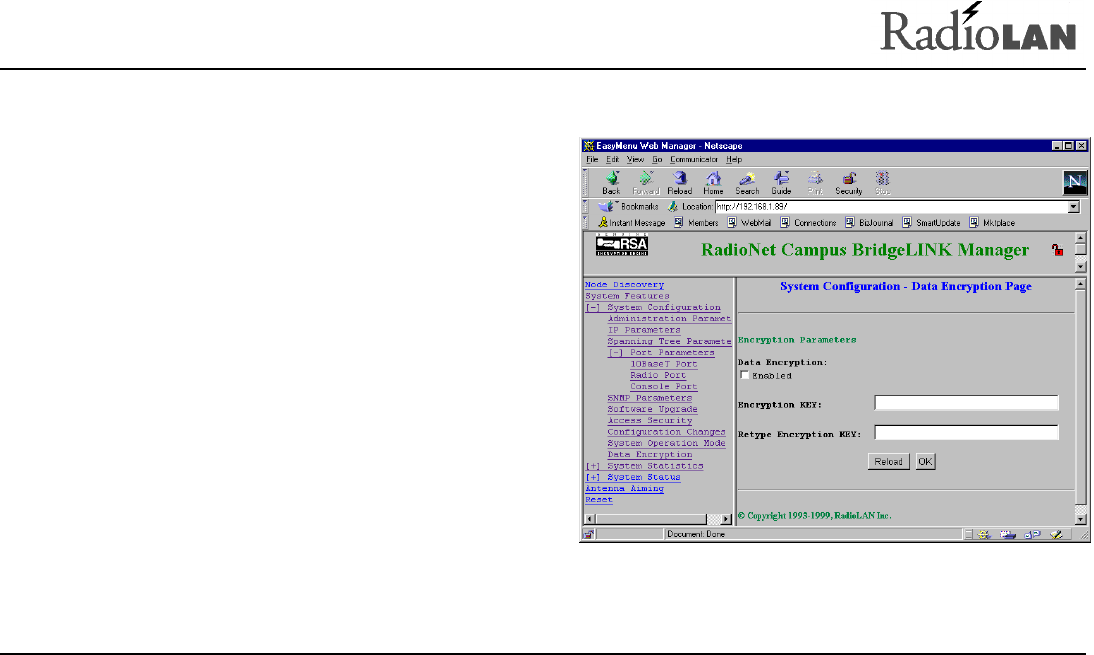Screen dimensions: 1094x655
Task: Click the Guide toolbar icon
Action: tap(781, 179)
